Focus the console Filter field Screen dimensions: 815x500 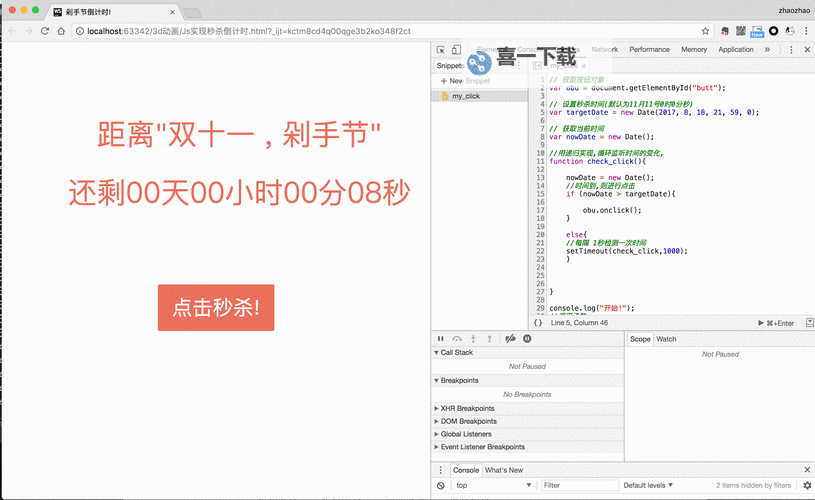point(579,485)
